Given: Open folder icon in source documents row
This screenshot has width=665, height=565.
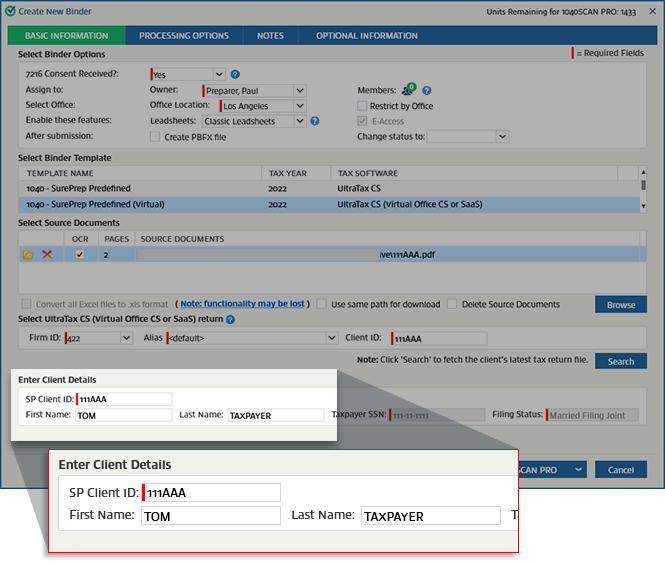Looking at the screenshot, I should 28,255.
